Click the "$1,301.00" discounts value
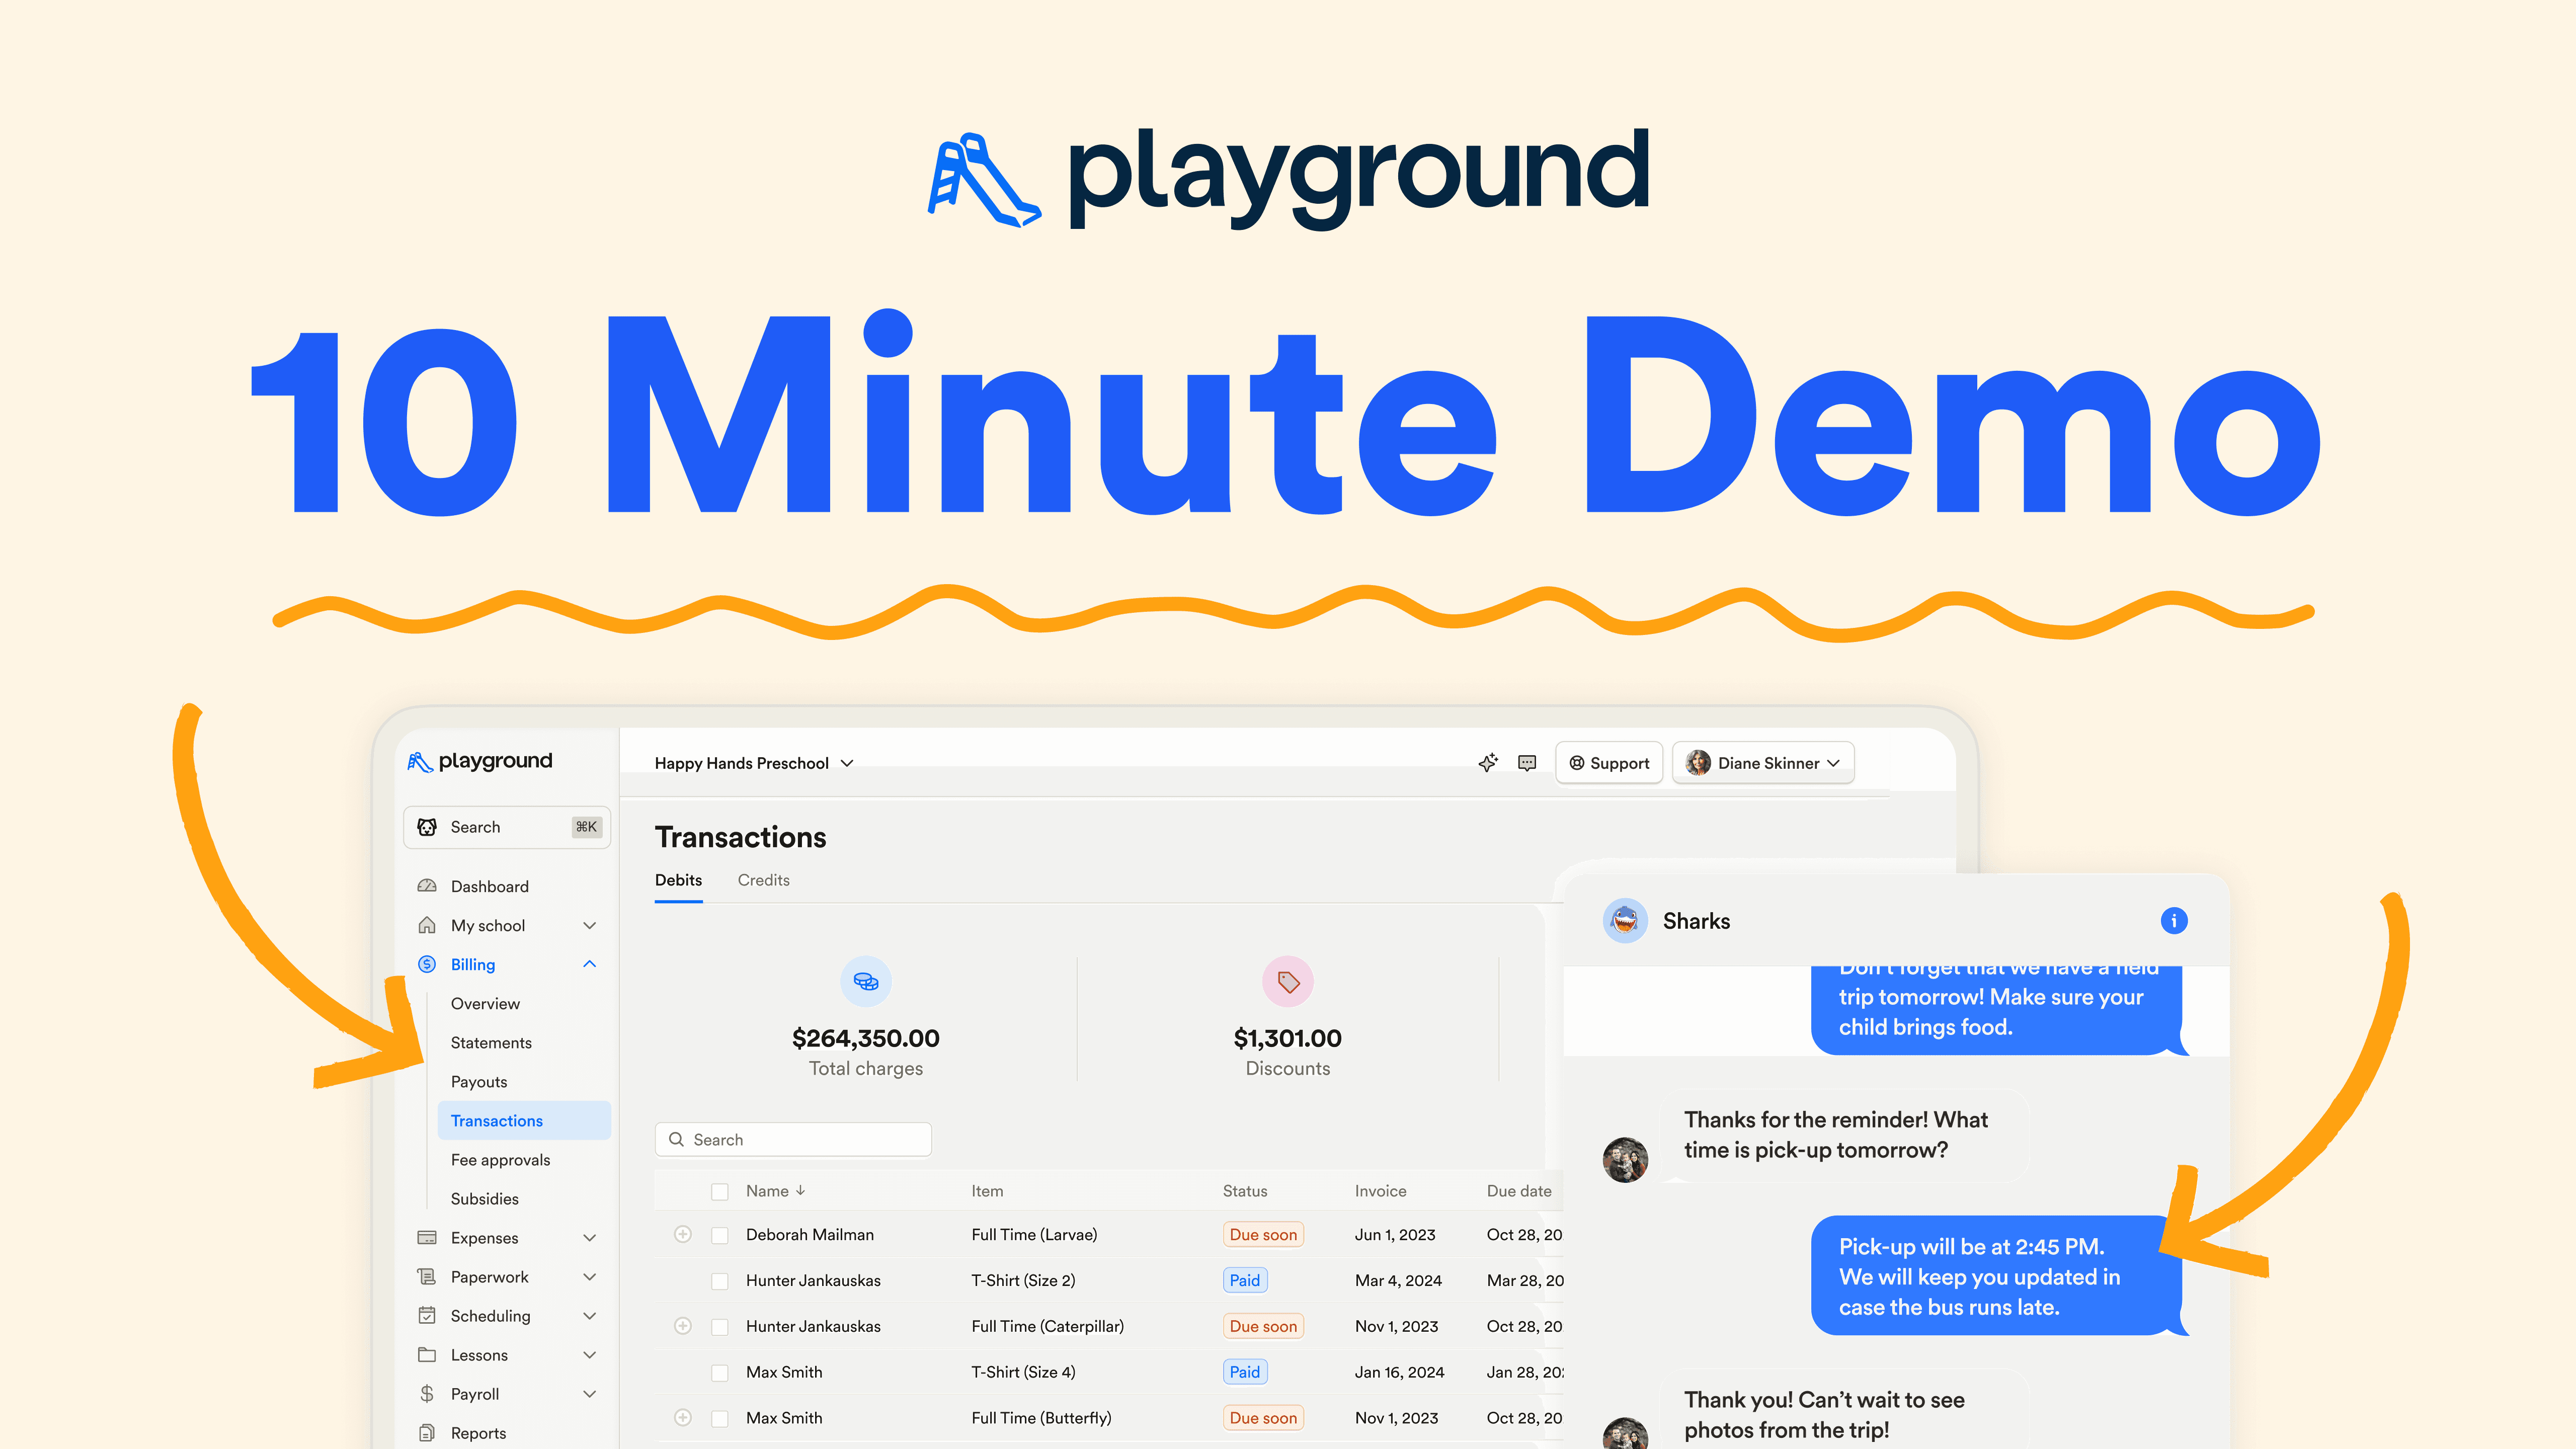 [1288, 1038]
